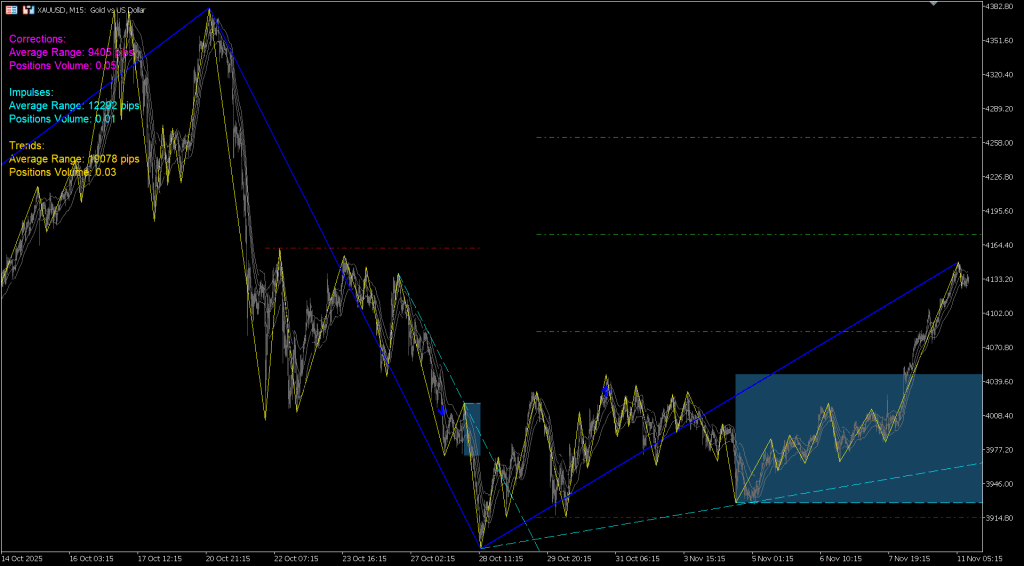Click the Trends Positions Volume 0.03 text
Screen dimensions: 1024x566
pyautogui.click(x=63, y=172)
